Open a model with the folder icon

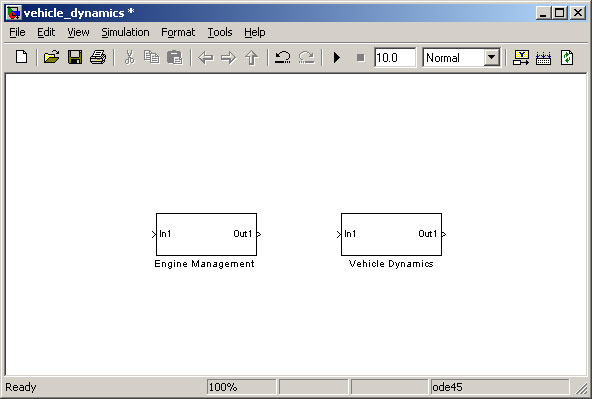coord(51,57)
